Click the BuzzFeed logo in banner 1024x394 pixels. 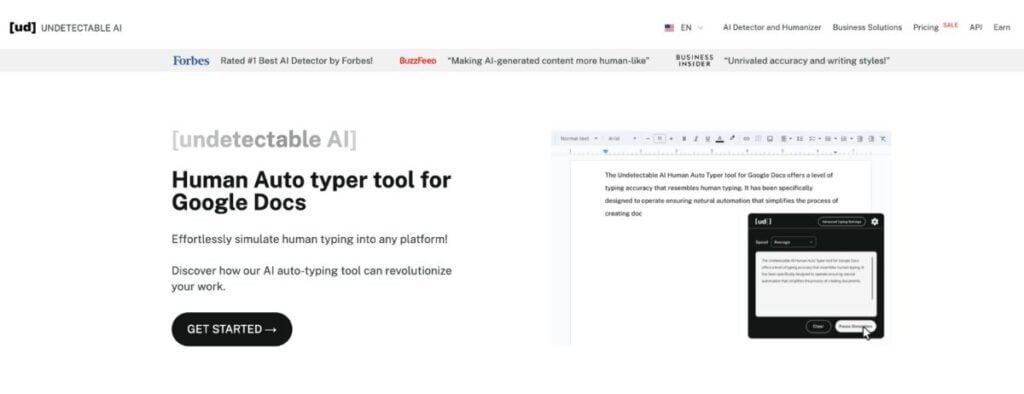pos(417,61)
